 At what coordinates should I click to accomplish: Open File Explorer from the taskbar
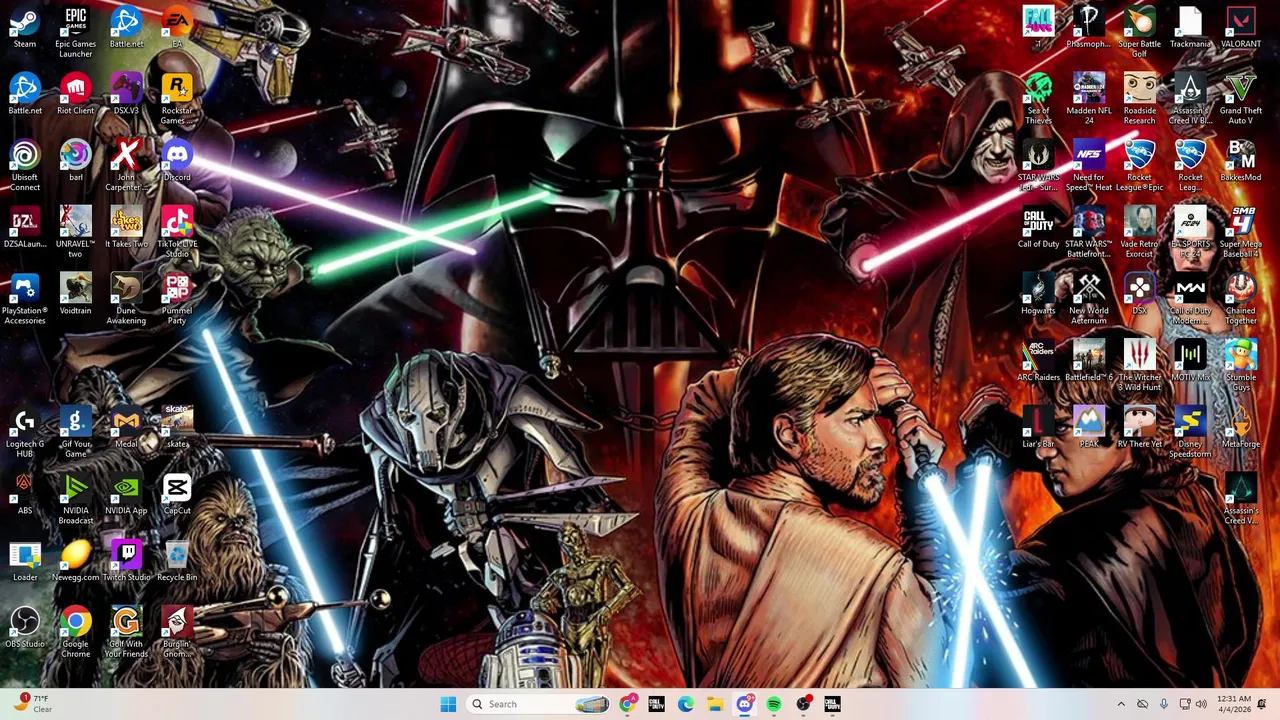715,704
